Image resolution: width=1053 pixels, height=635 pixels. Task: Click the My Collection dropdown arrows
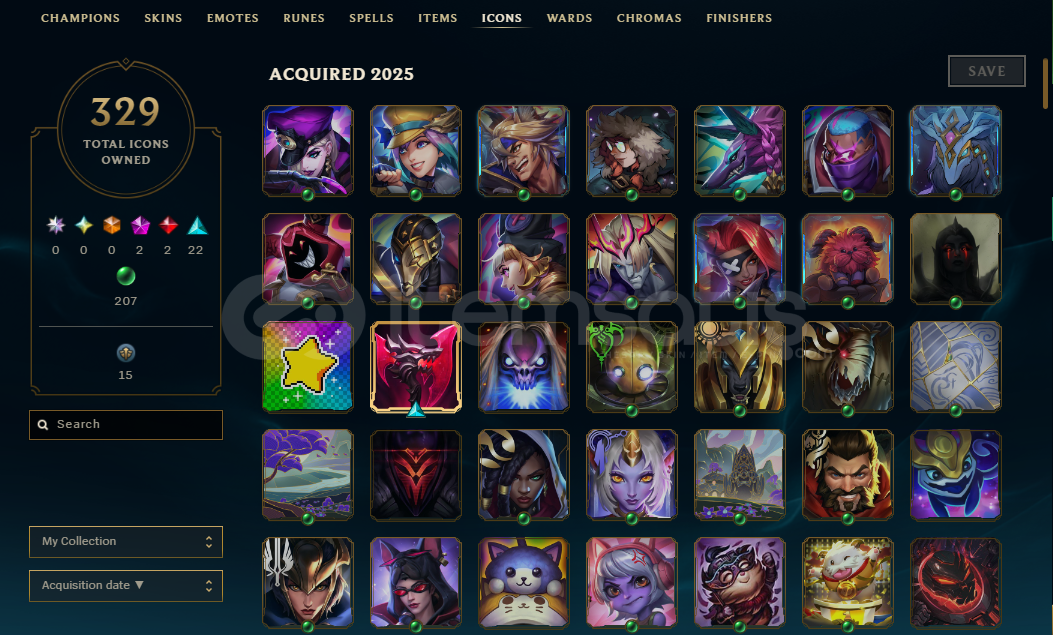(x=209, y=542)
